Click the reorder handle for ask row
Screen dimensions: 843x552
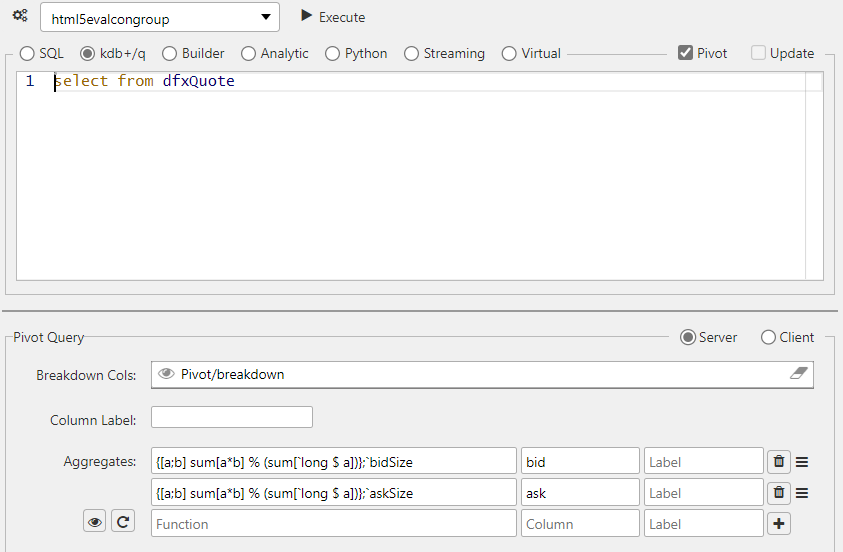coord(801,493)
